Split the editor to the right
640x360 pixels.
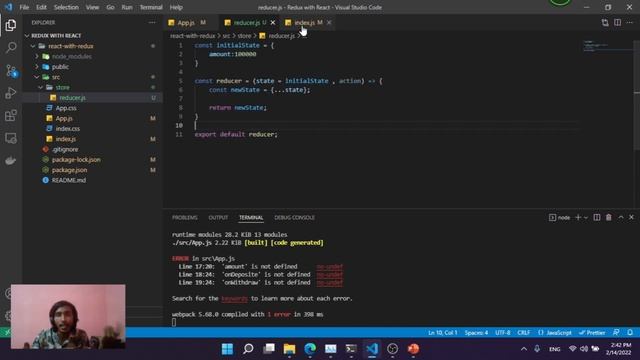point(618,22)
